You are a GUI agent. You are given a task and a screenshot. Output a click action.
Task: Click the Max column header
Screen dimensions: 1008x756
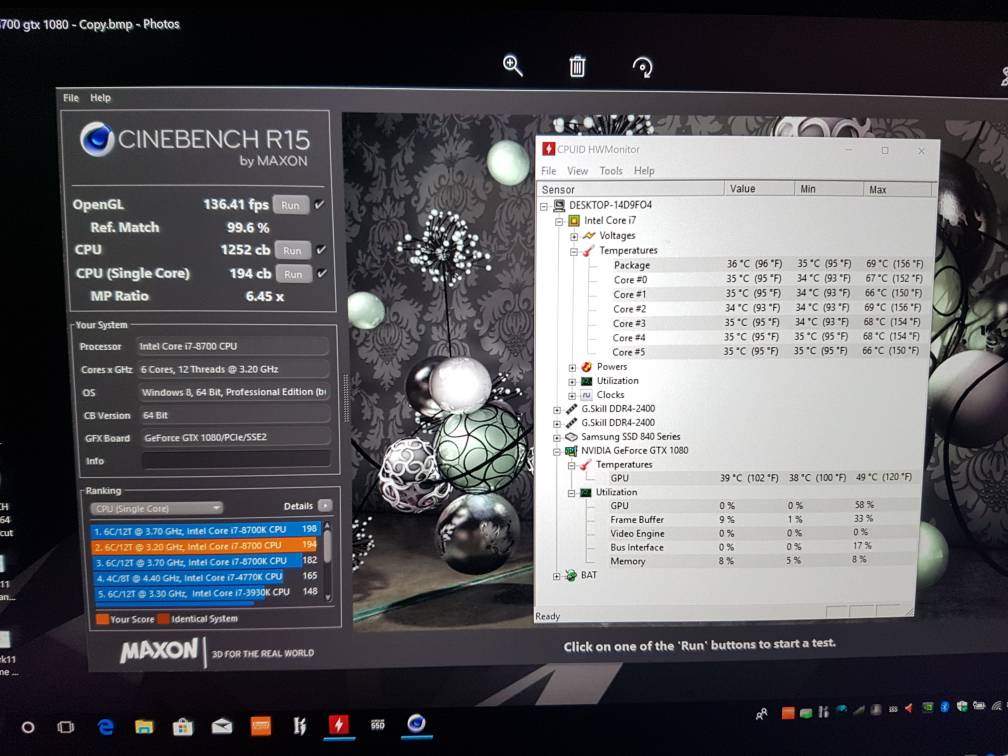pyautogui.click(x=897, y=190)
